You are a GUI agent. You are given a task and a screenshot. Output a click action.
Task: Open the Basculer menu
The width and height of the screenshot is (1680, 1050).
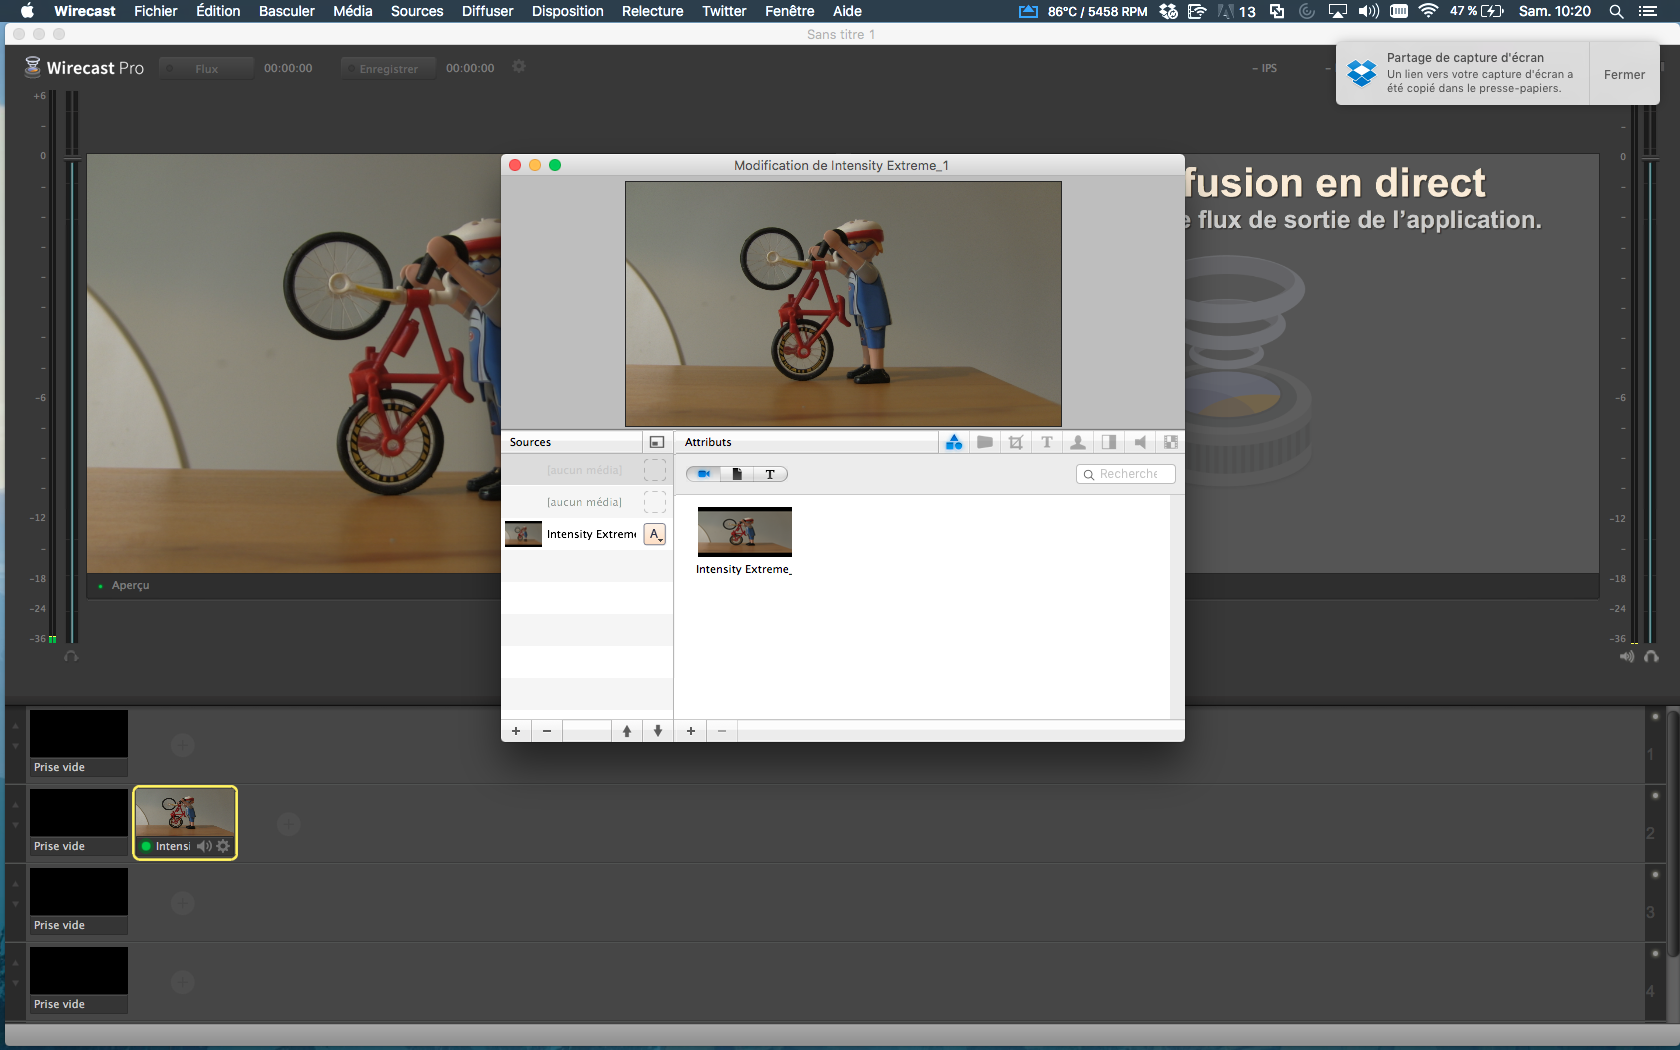coord(286,11)
